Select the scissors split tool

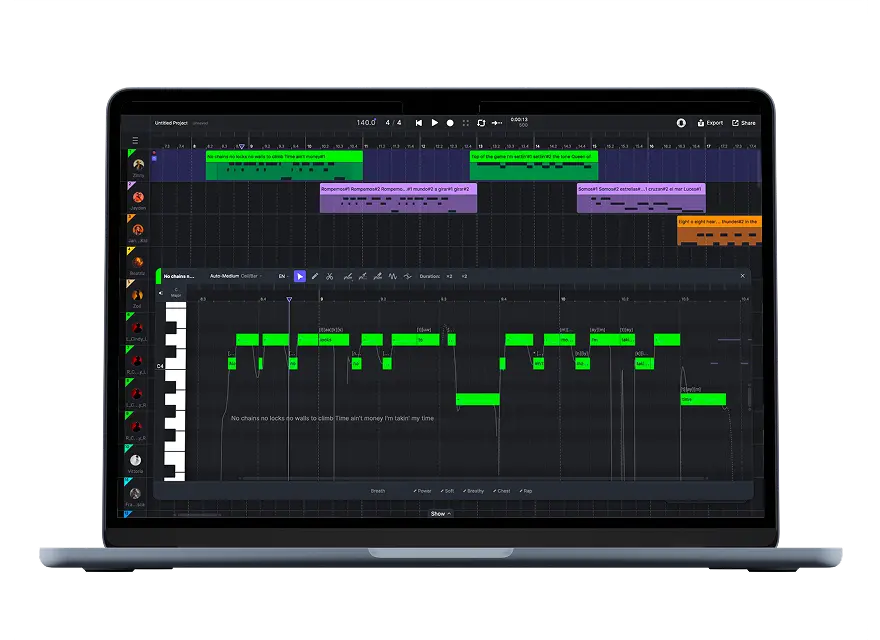pos(330,276)
